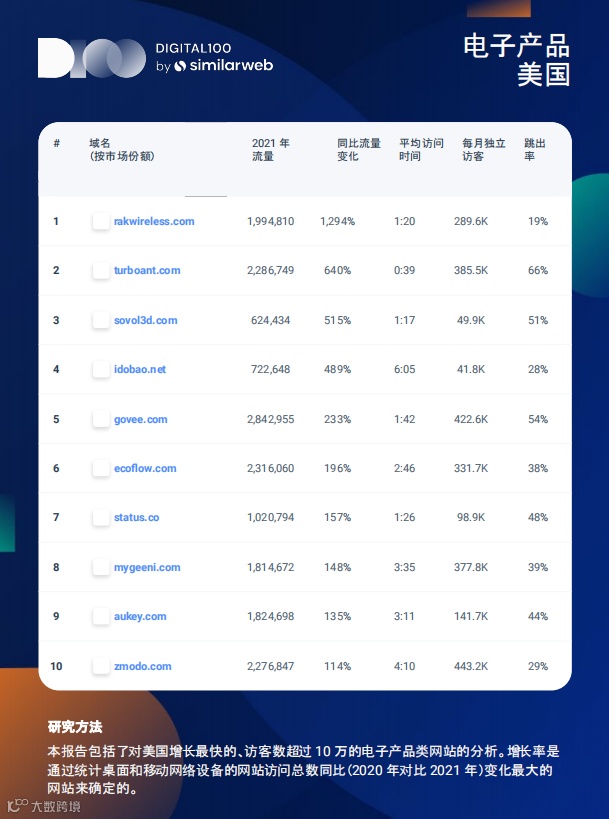Select the traffic value 2,316,060

(x=271, y=469)
